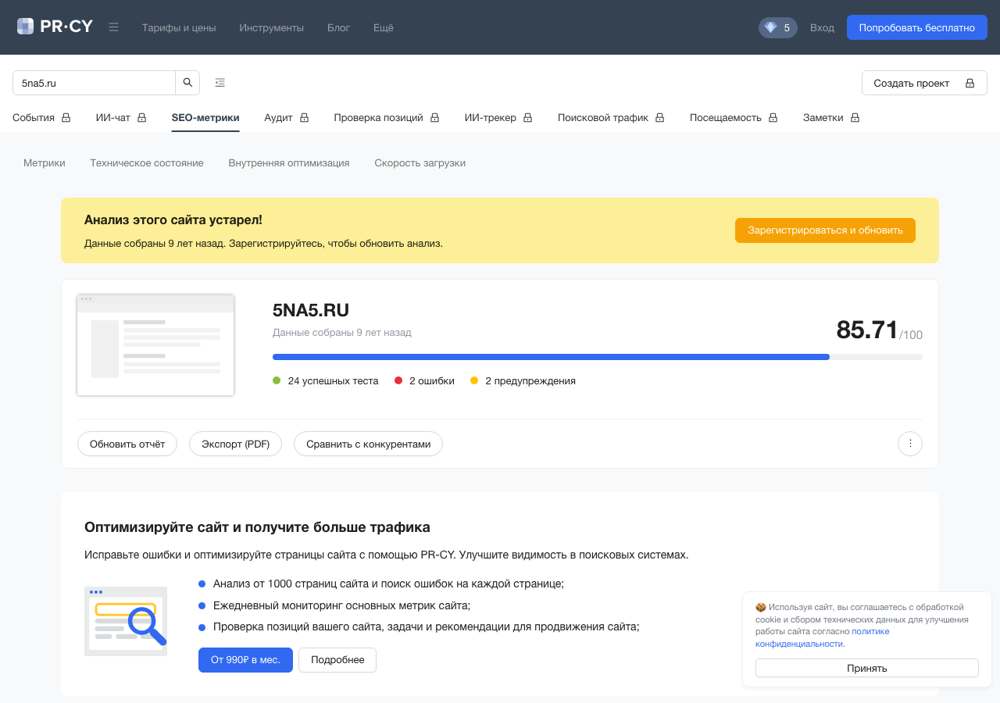Click Анализ этого сайта устарел heading
Viewport: 1000px width, 703px height.
pos(173,219)
